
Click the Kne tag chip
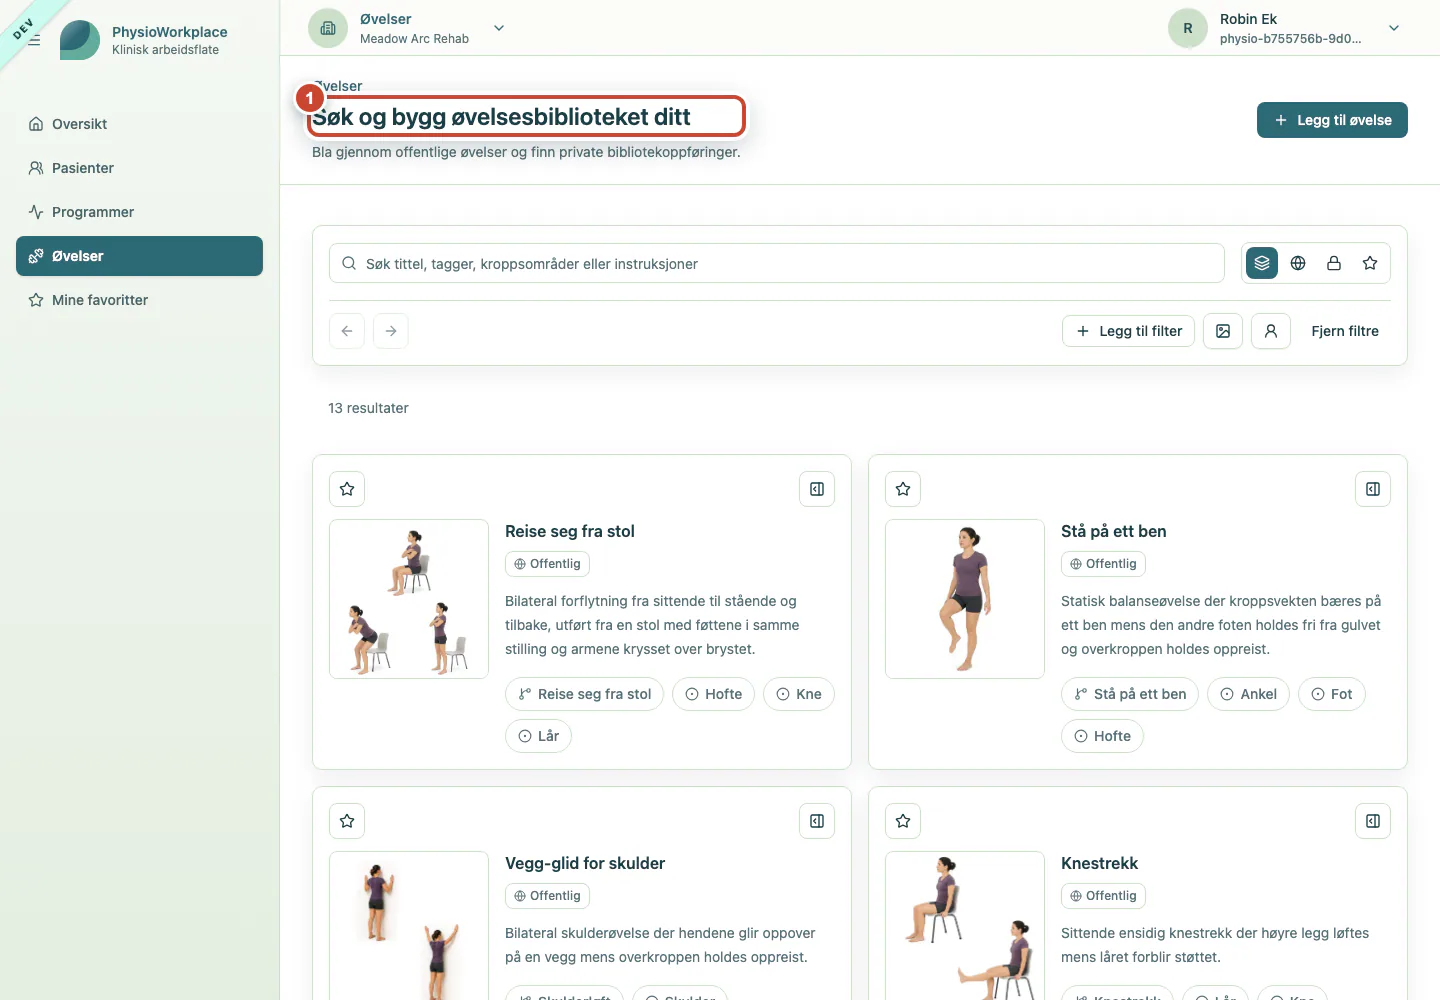click(x=799, y=694)
